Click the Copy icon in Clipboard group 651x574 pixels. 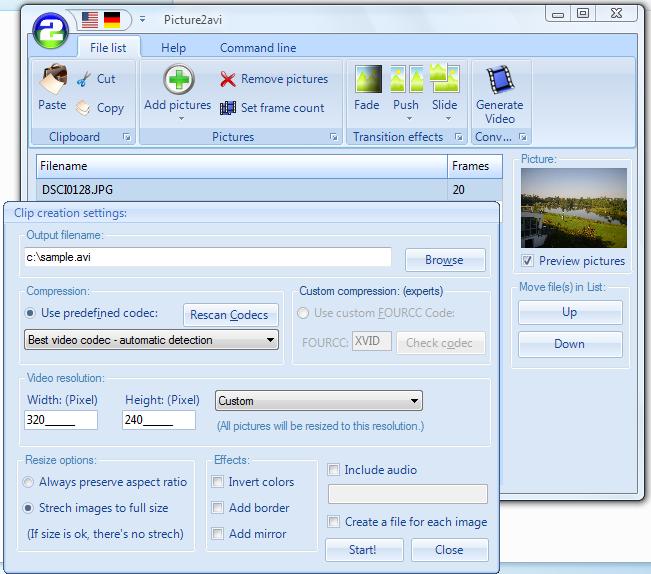pos(84,108)
